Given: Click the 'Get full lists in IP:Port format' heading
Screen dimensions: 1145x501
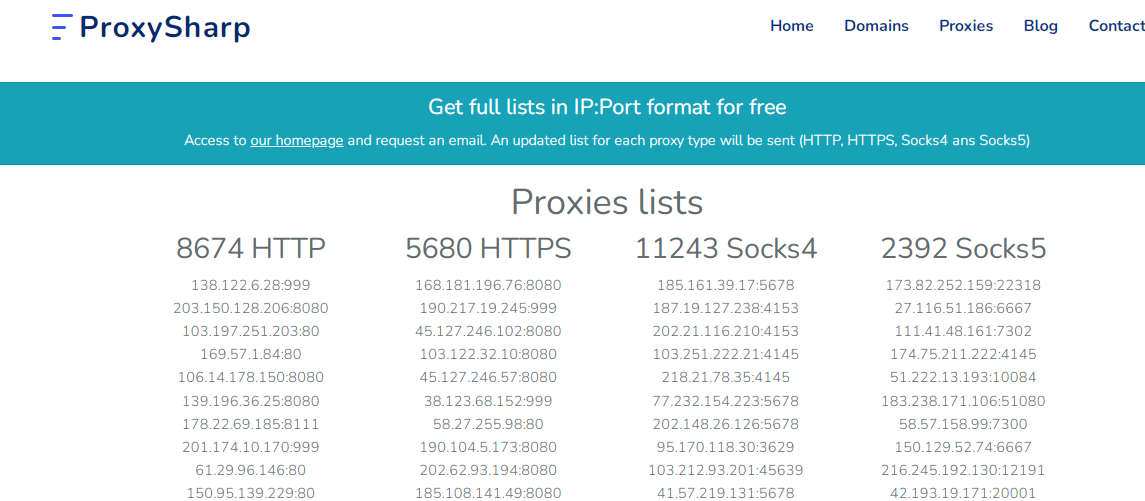Looking at the screenshot, I should (607, 107).
